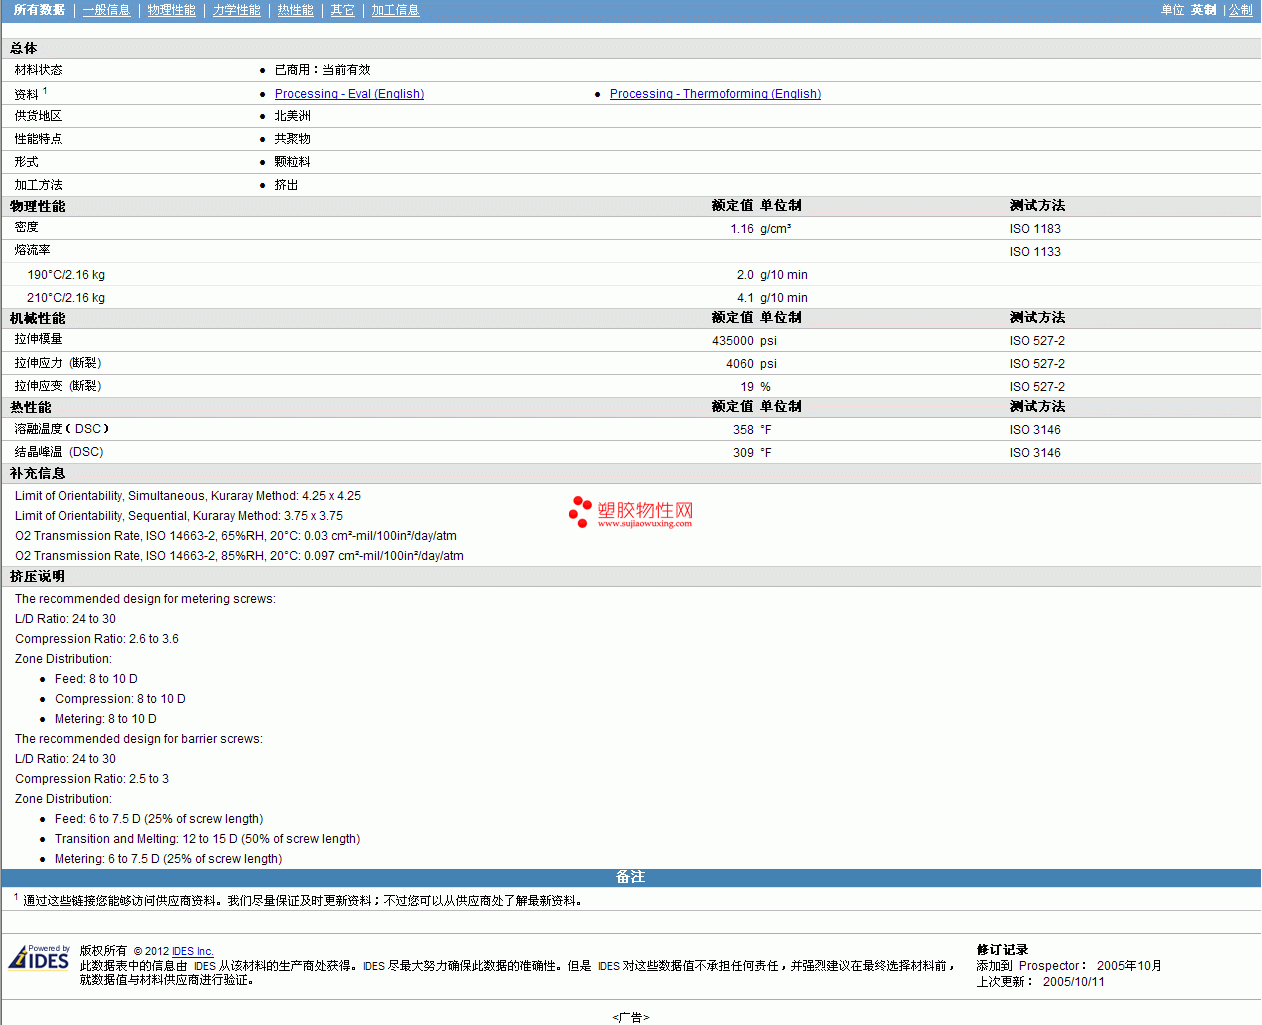1262x1025 pixels.
Task: Open Processing - Thermoforming (English) document link
Action: [715, 94]
